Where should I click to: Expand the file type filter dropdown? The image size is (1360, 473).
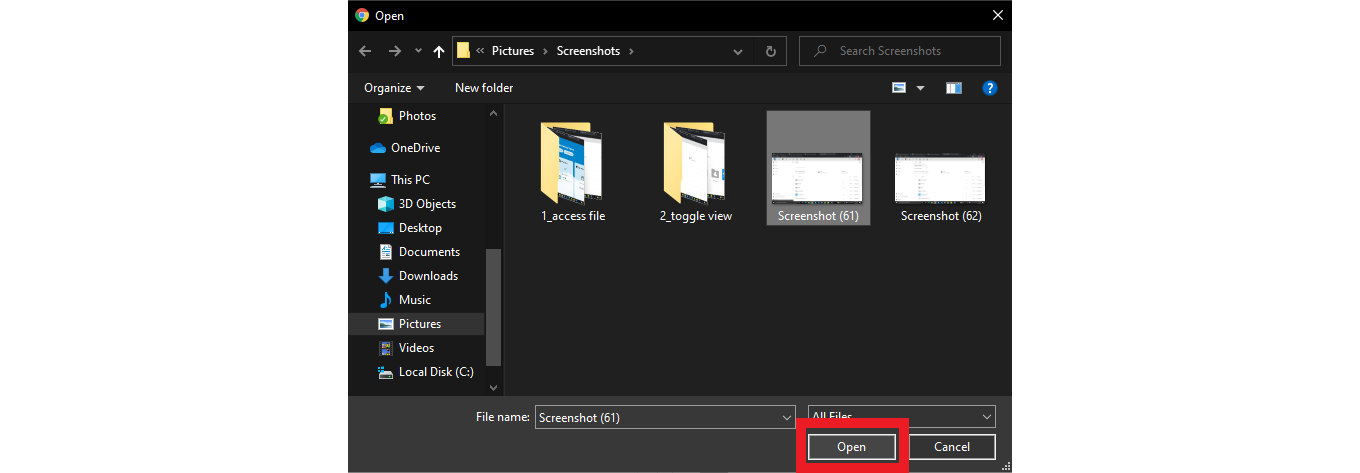tap(986, 417)
